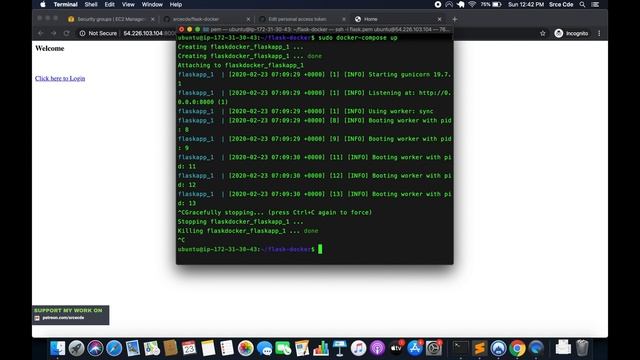
Task: Open Calendar from the Dock
Action: [x=189, y=348]
